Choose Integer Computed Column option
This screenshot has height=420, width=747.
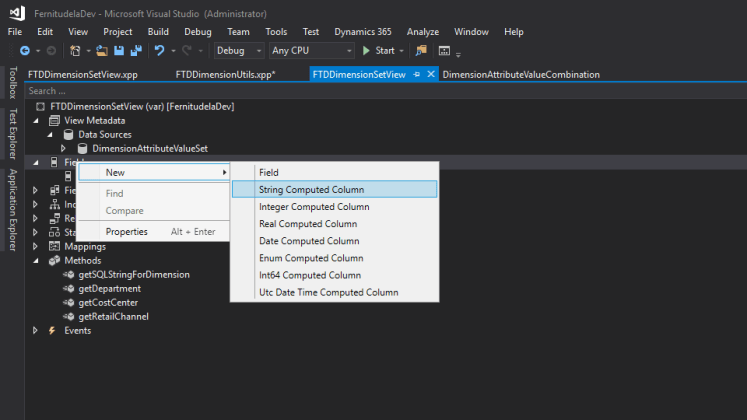click(334, 207)
